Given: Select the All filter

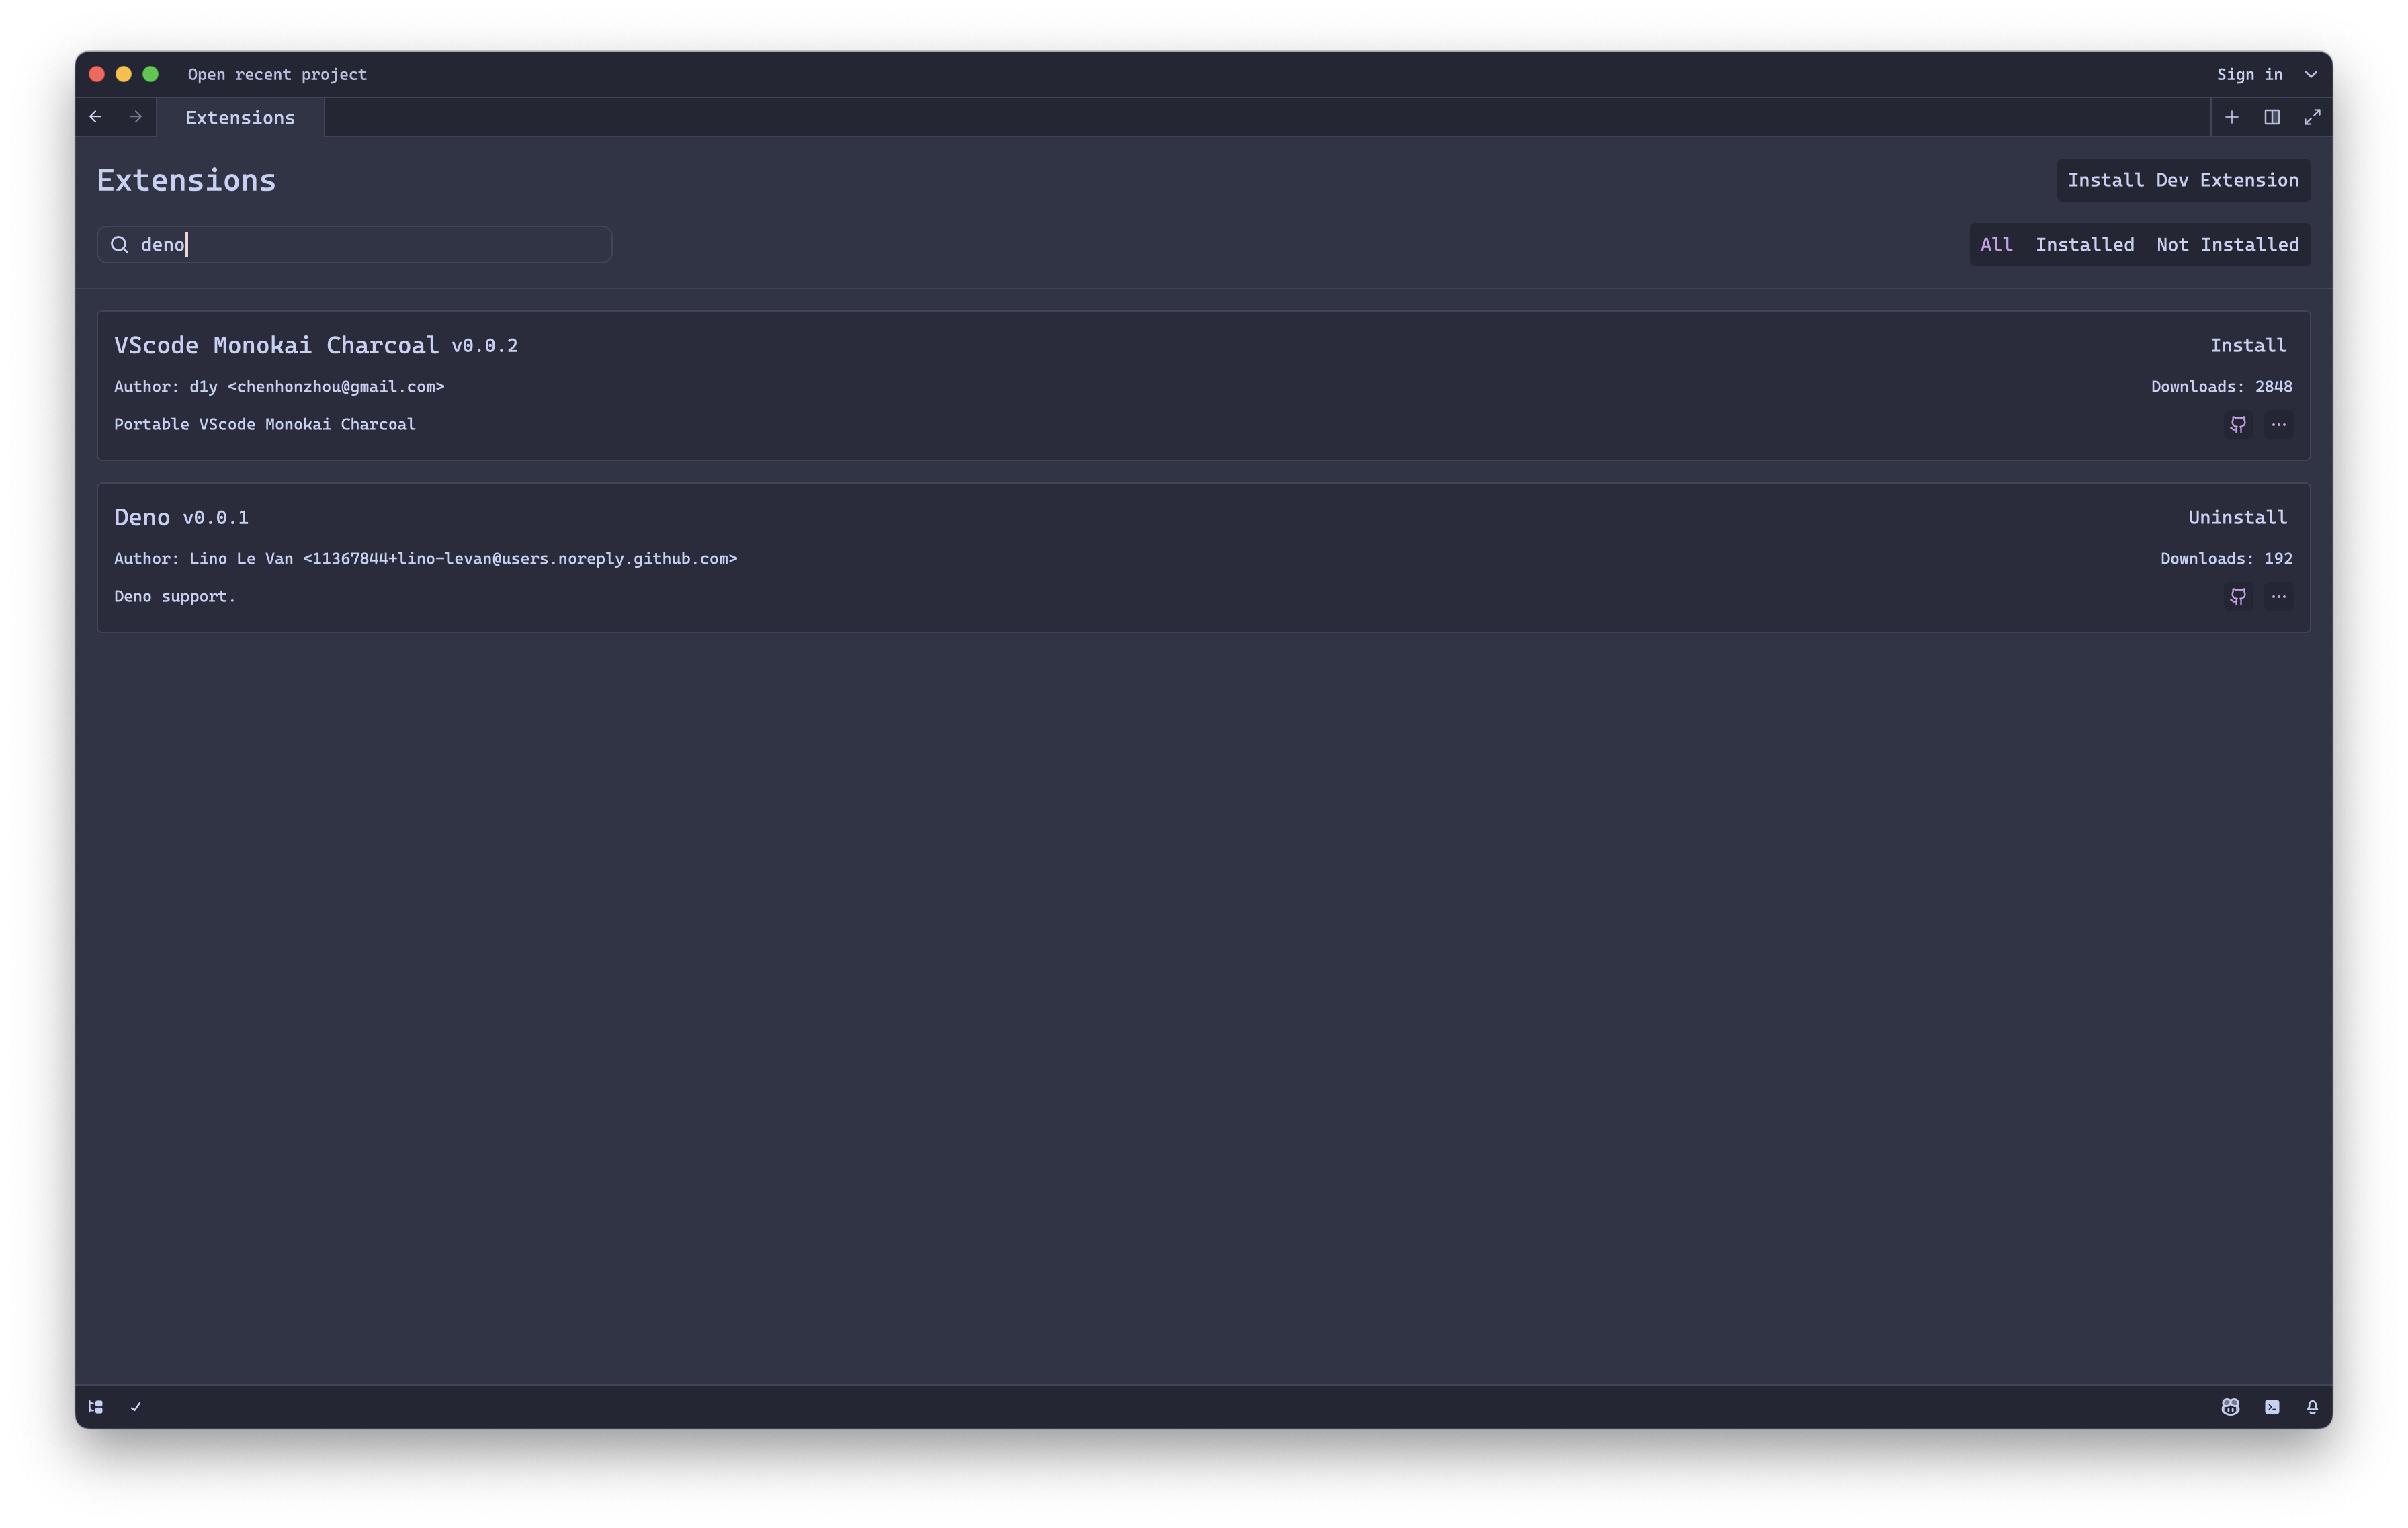Looking at the screenshot, I should pyautogui.click(x=1996, y=245).
